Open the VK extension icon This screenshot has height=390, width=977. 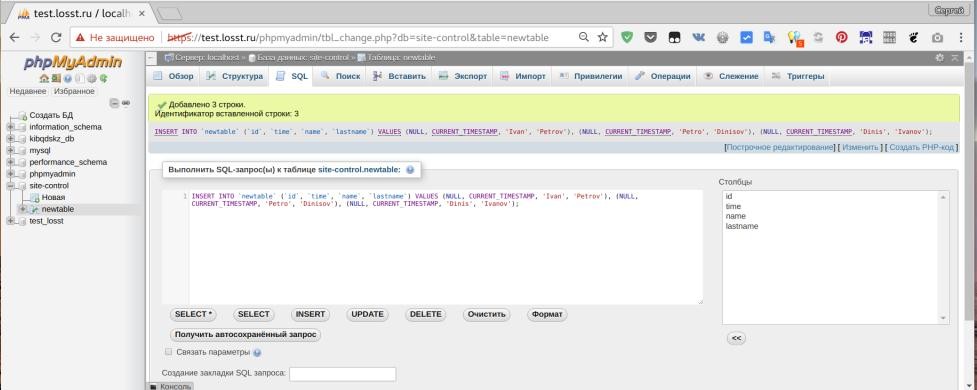[x=698, y=37]
